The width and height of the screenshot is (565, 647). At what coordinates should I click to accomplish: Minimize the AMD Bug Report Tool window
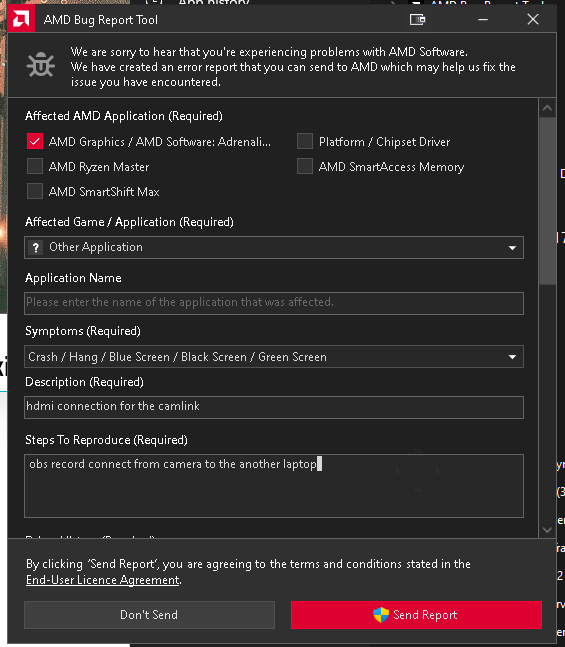[x=483, y=19]
